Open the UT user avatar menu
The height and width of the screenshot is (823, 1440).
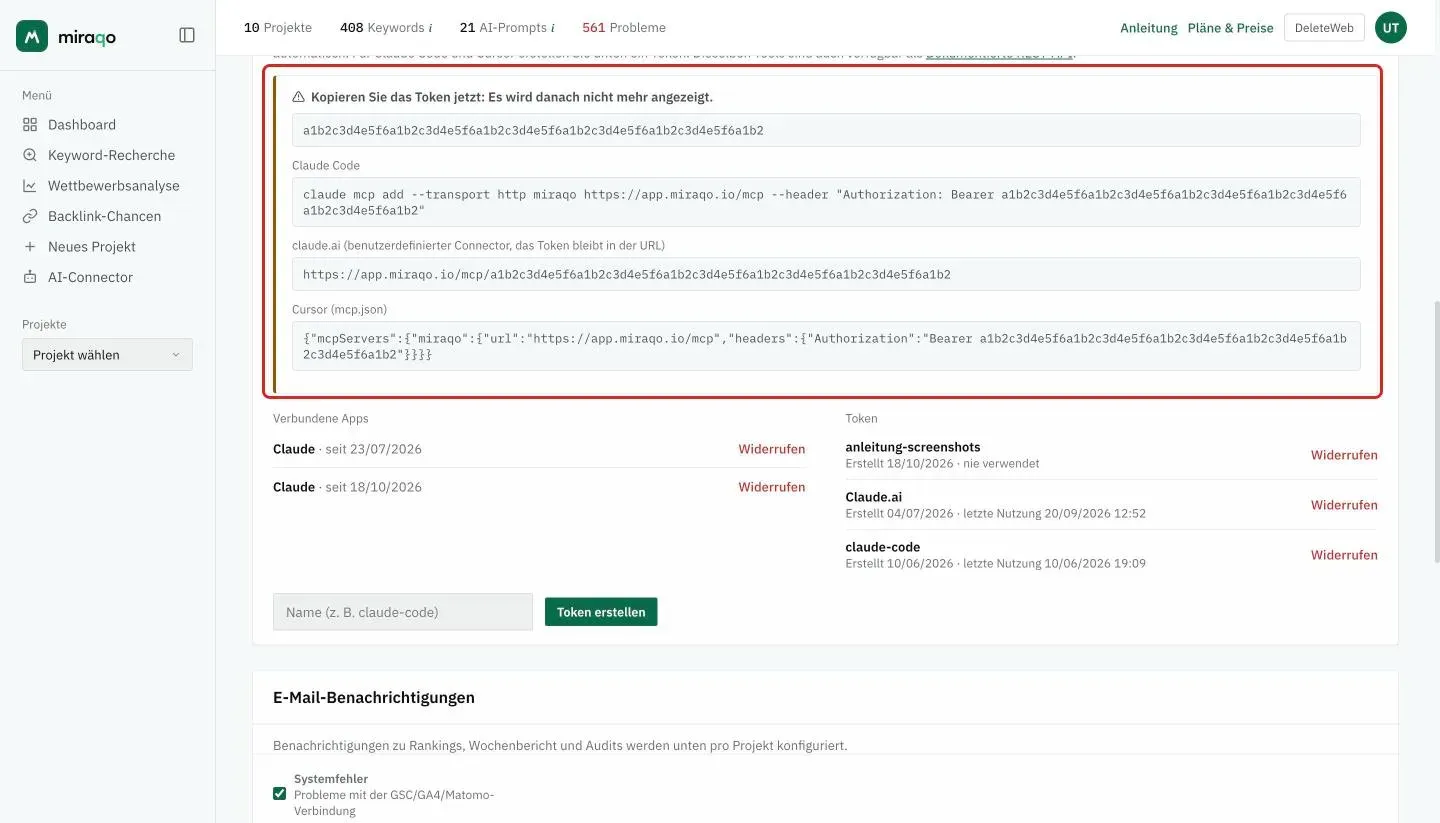pyautogui.click(x=1391, y=28)
